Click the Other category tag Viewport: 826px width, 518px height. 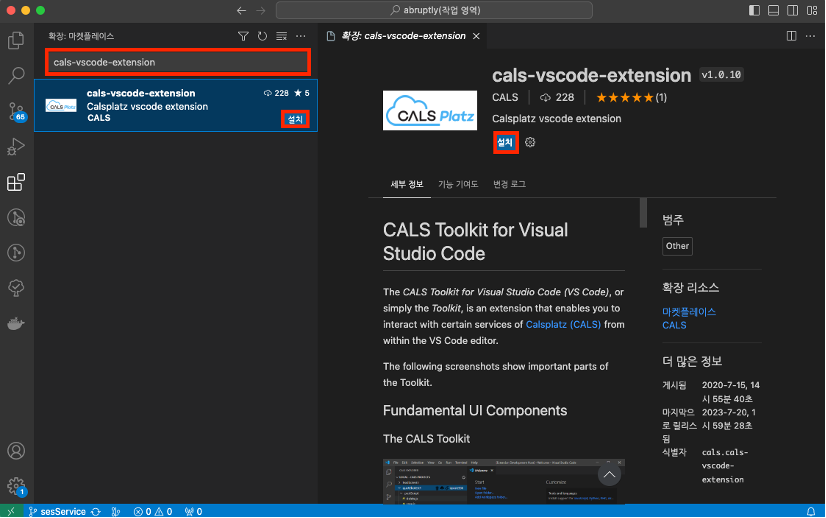pyautogui.click(x=677, y=246)
